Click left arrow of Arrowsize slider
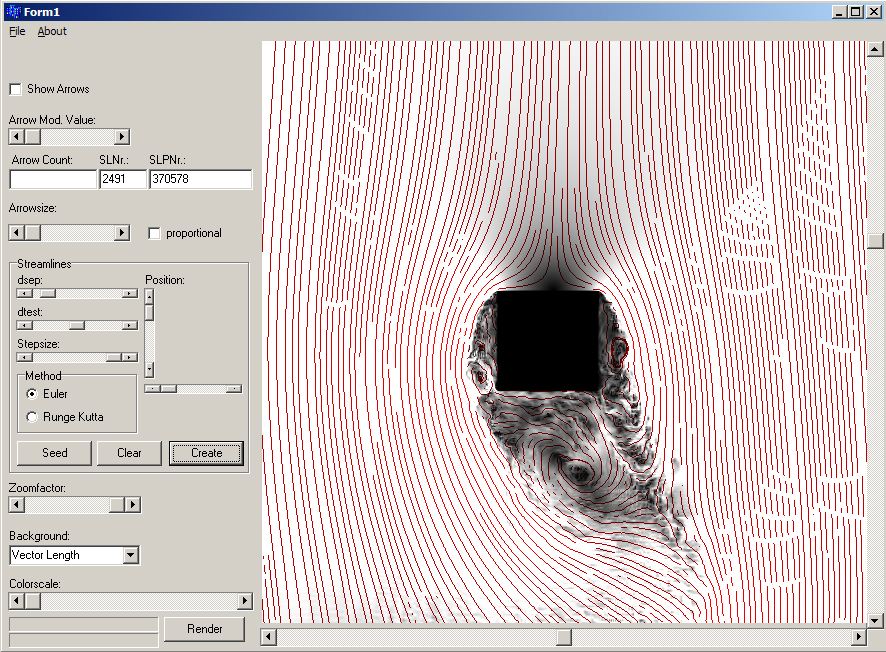886x652 pixels. 16,233
